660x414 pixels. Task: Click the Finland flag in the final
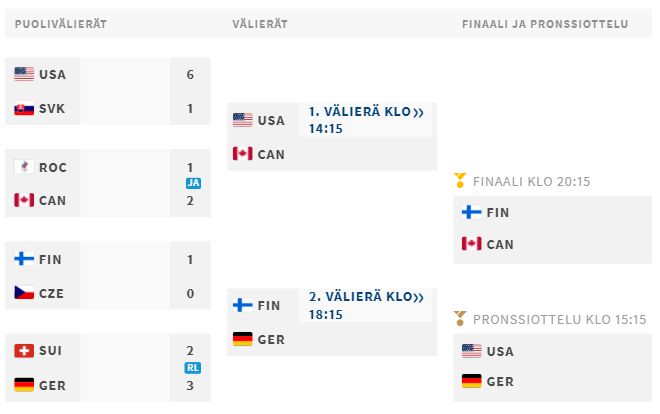[471, 212]
